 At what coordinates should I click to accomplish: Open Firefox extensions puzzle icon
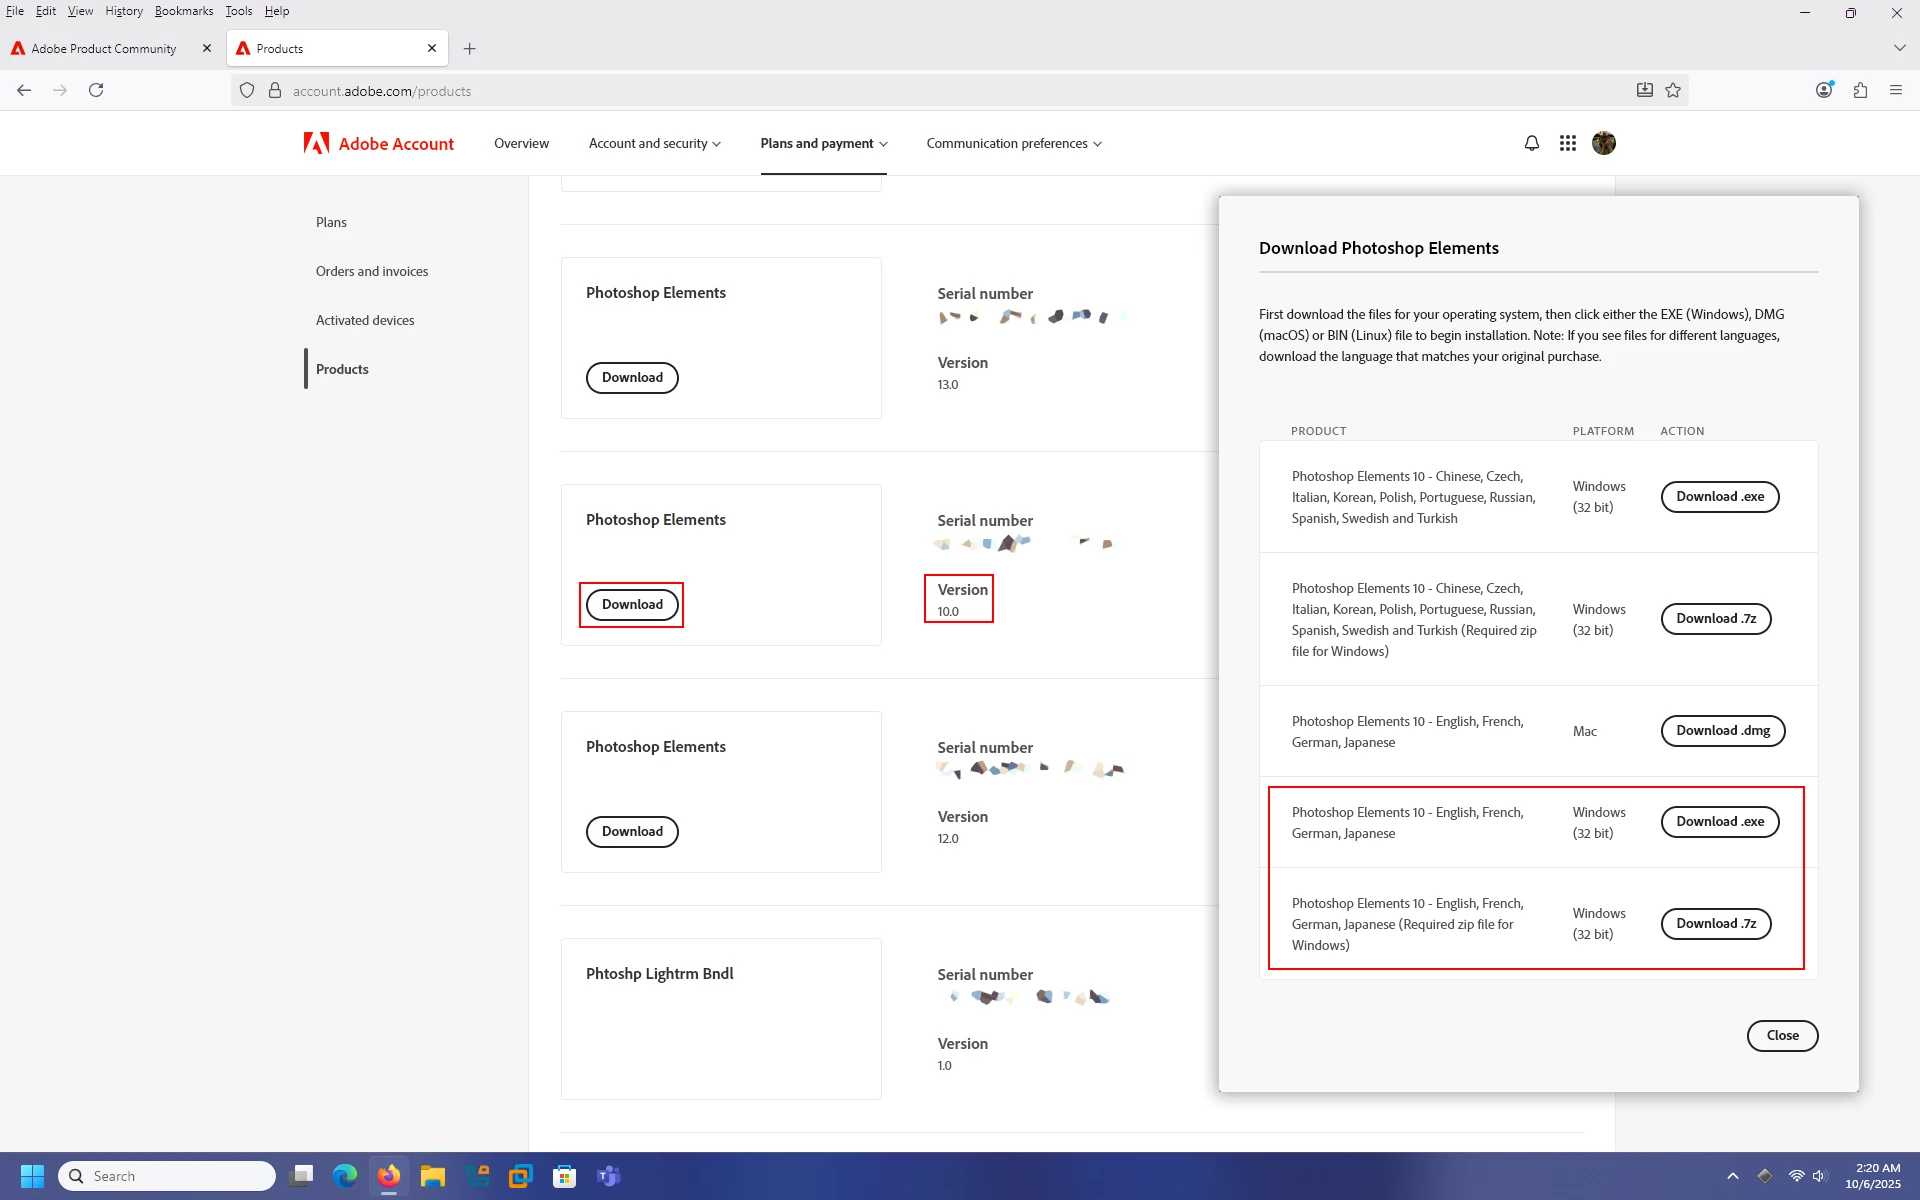pos(1860,90)
